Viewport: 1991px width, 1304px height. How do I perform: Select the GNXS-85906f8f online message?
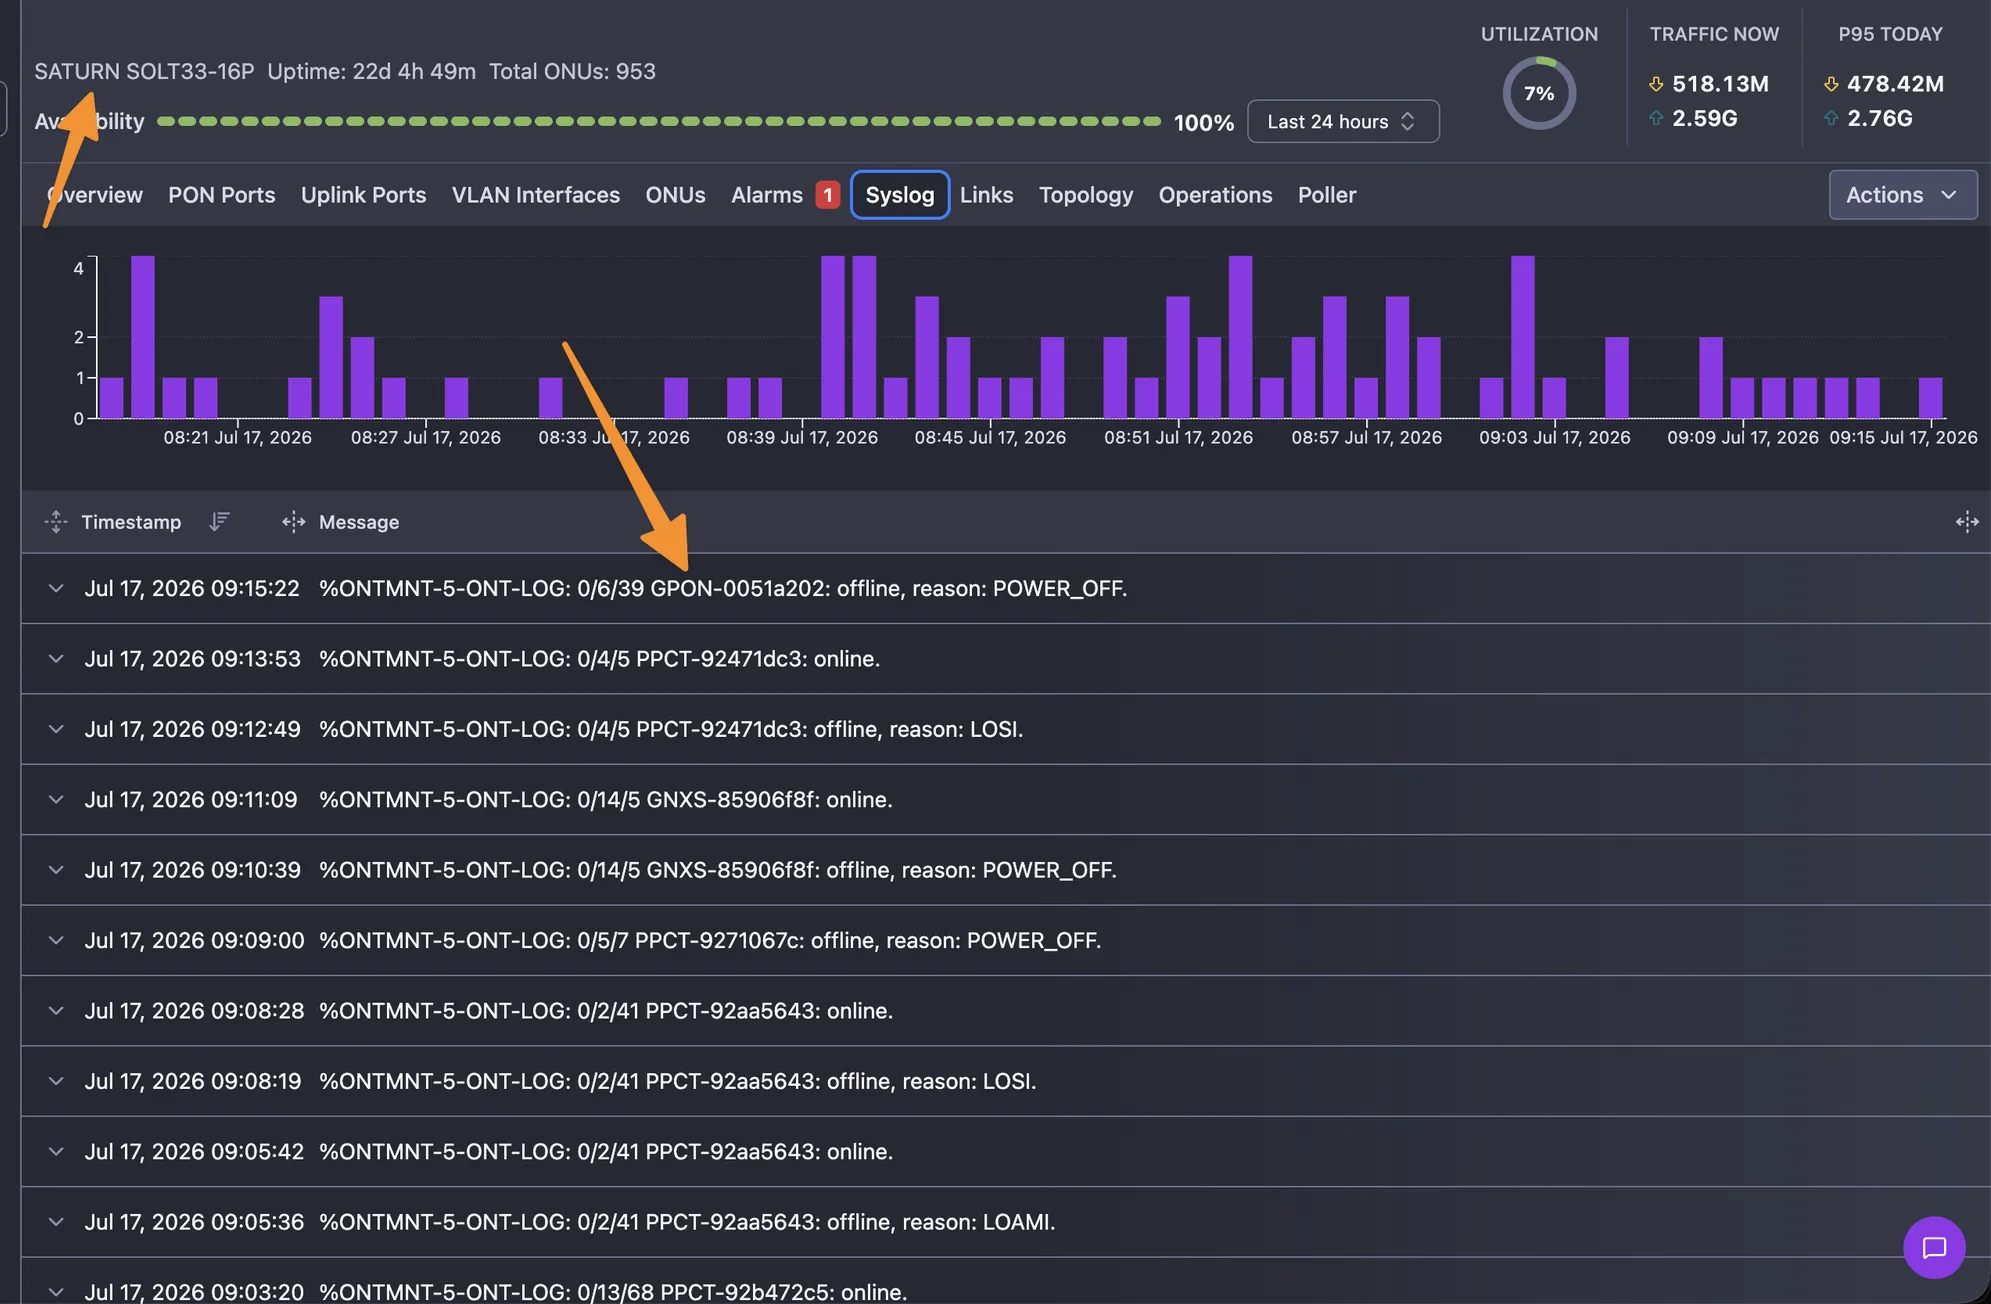(605, 799)
